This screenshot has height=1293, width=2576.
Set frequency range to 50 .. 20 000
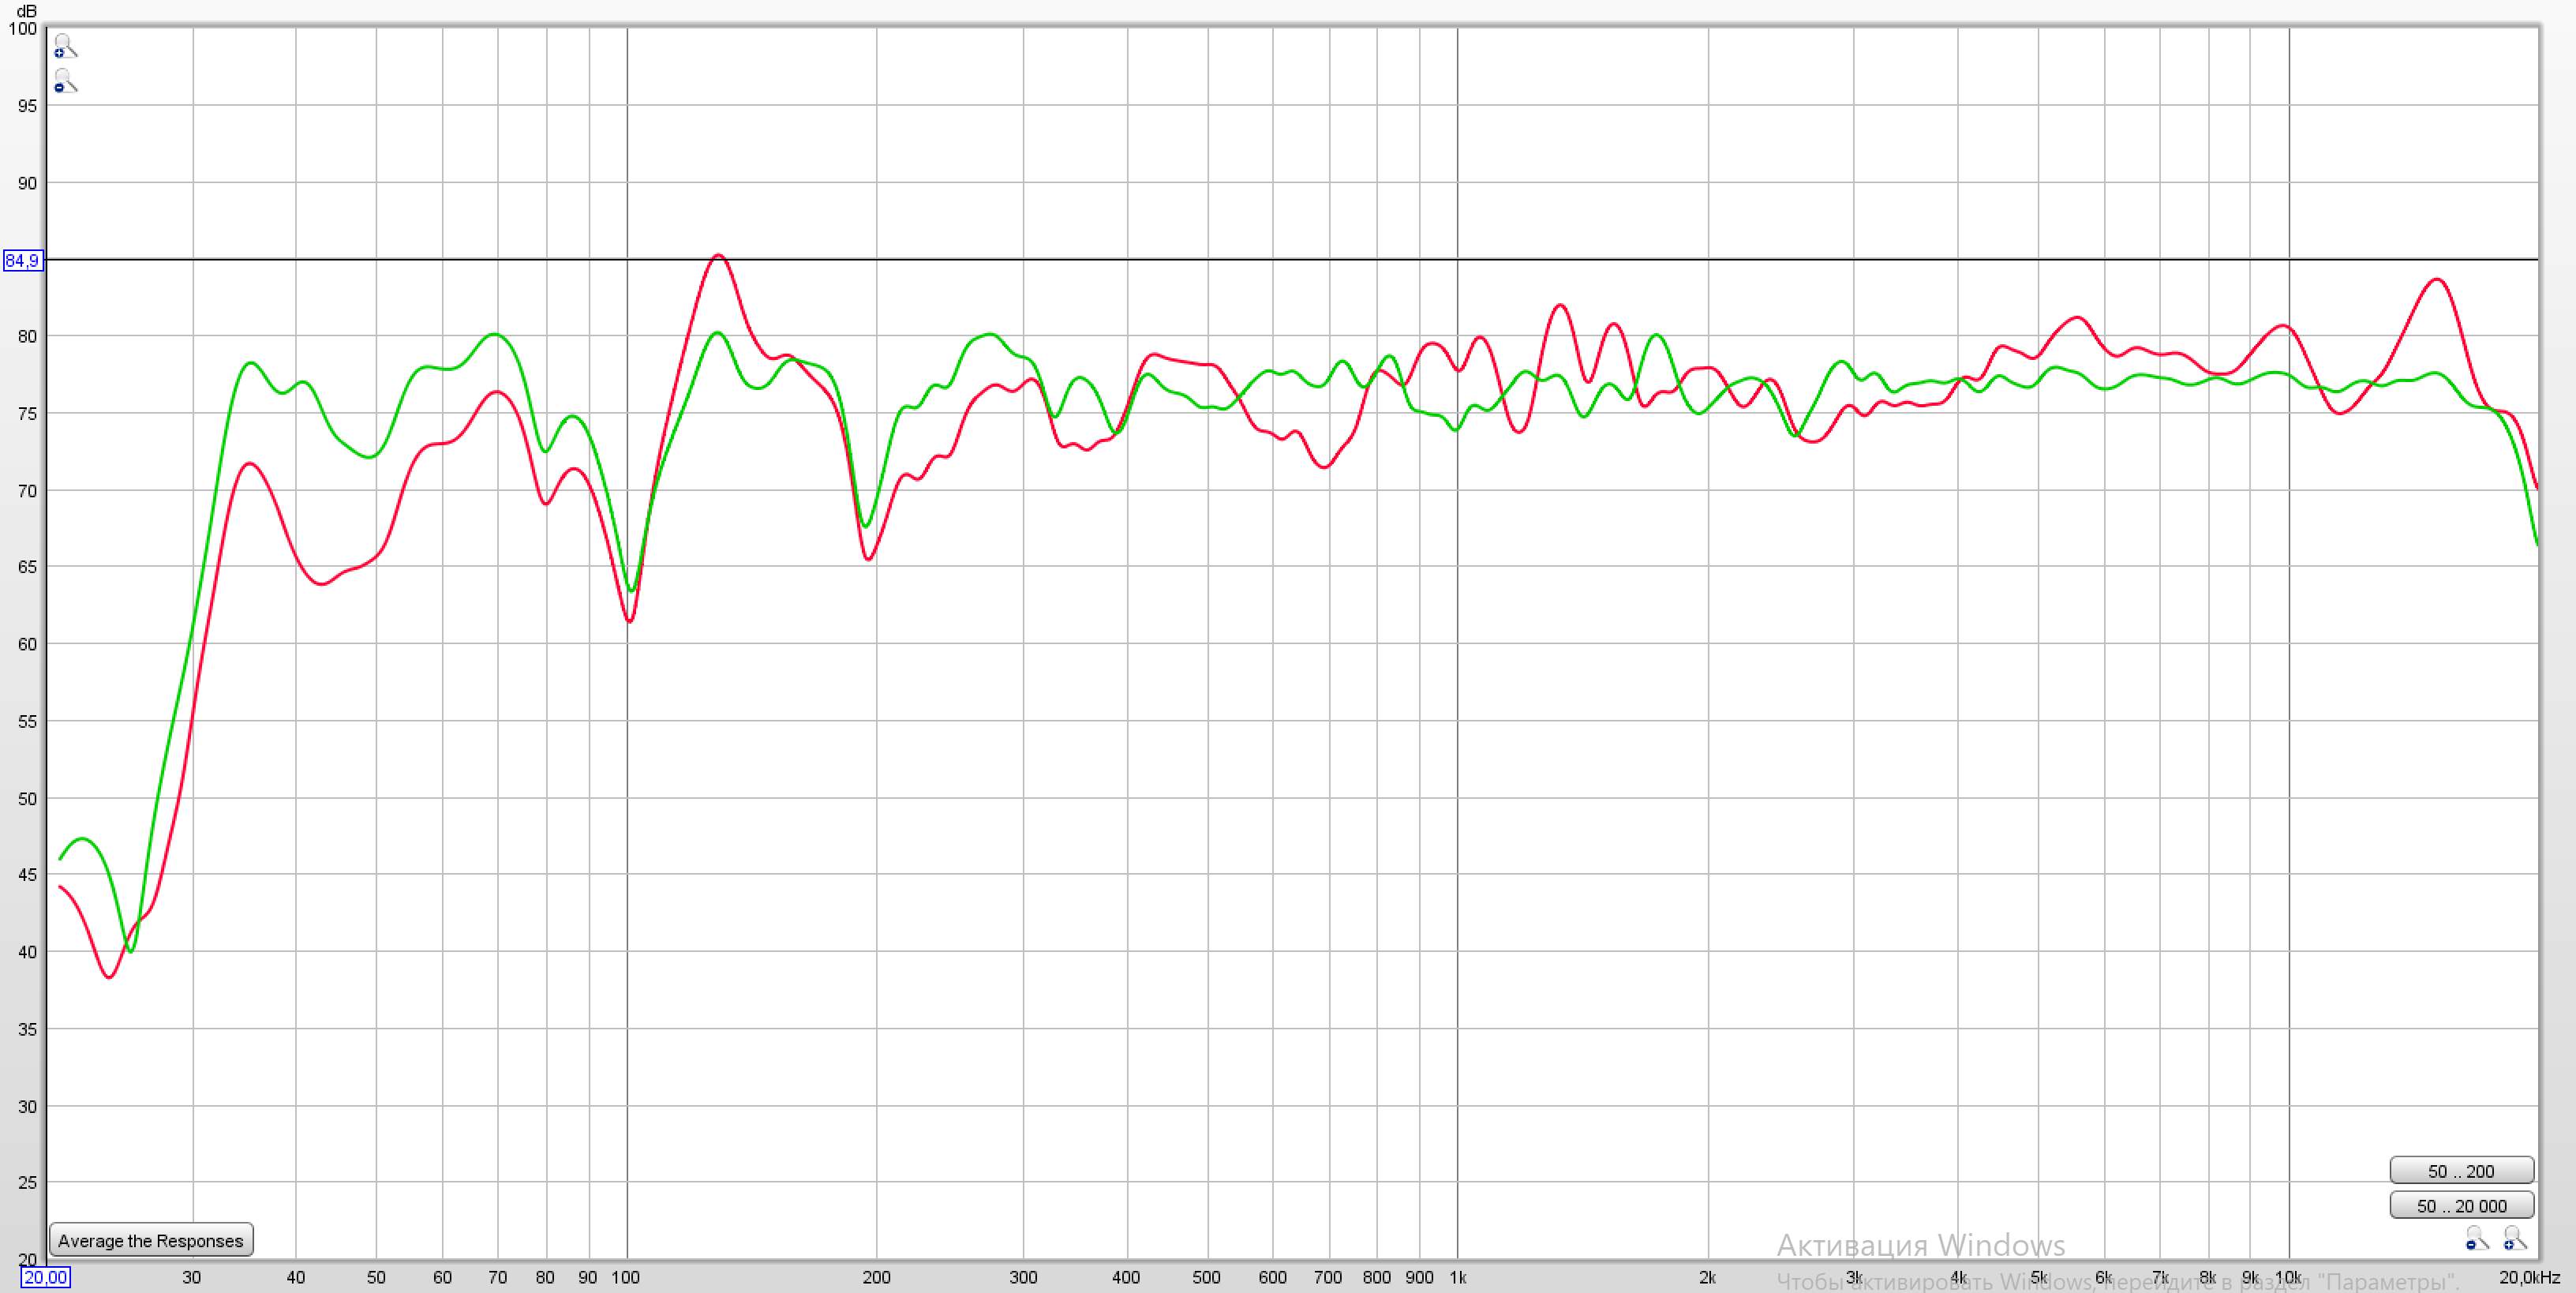coord(2461,1205)
